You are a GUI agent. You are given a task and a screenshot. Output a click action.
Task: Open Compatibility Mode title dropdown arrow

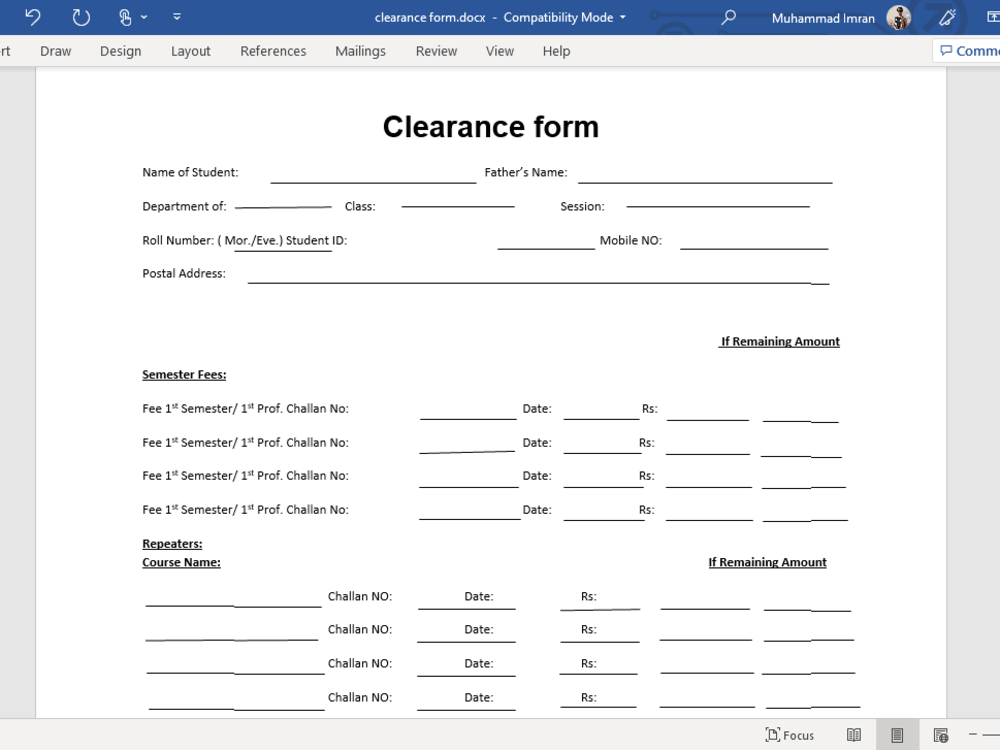point(623,17)
